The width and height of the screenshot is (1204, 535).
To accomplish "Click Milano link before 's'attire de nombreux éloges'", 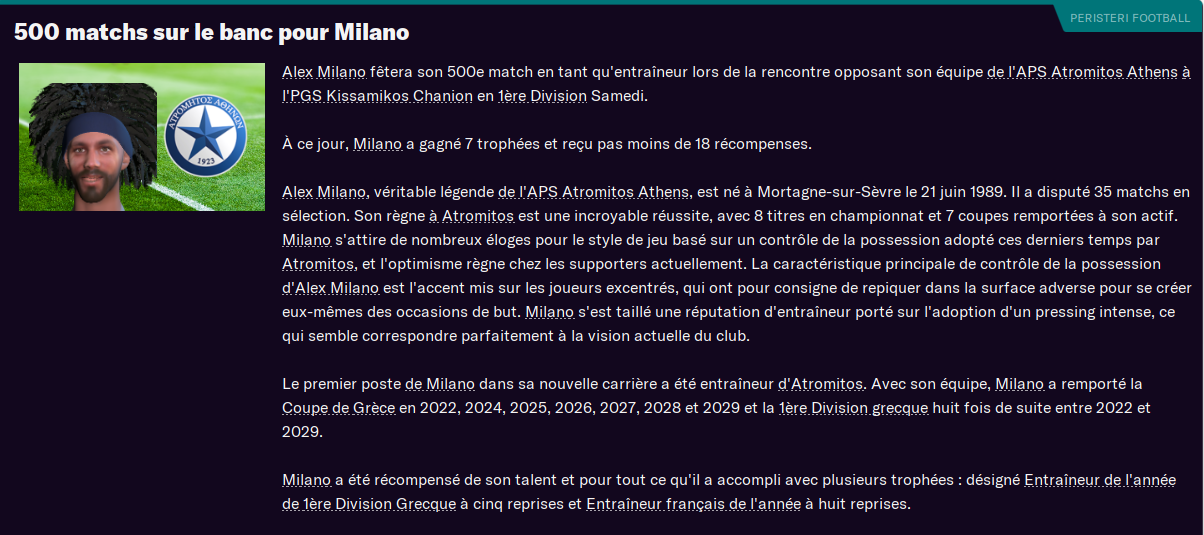I will [x=306, y=240].
